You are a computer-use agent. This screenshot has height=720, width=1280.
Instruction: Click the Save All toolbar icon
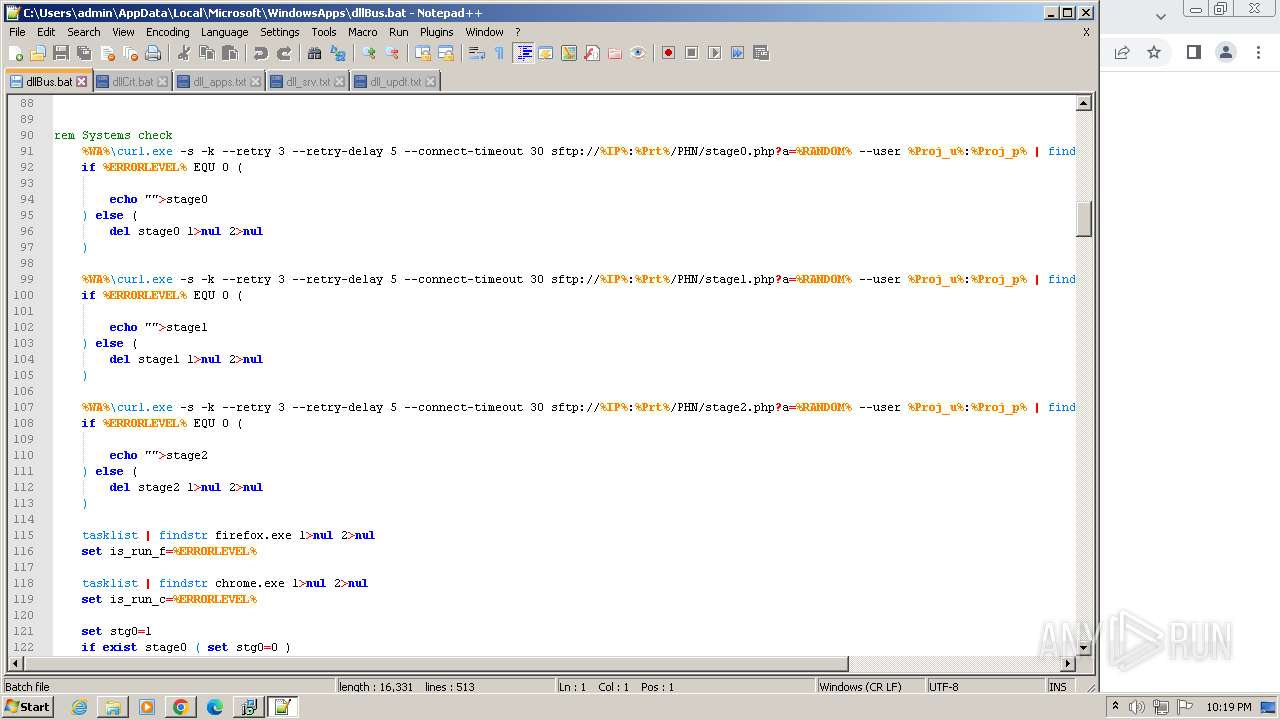click(x=84, y=53)
